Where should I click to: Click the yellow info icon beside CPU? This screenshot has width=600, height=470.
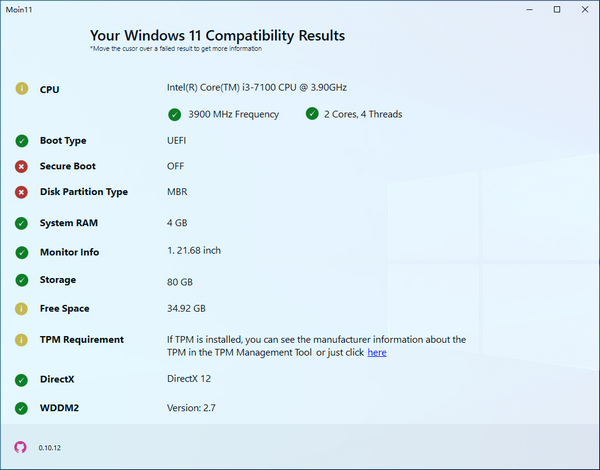pyautogui.click(x=22, y=88)
